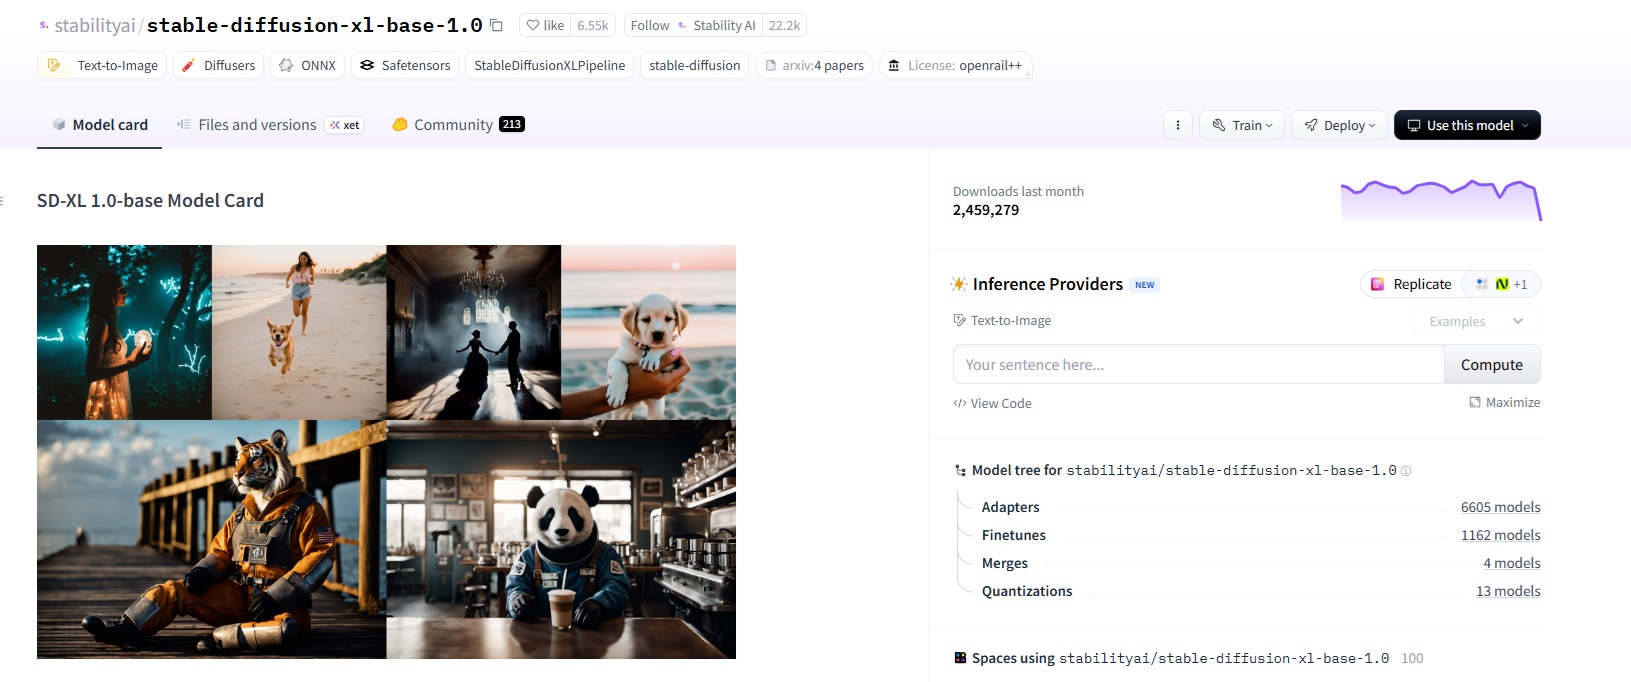Screen dimensions: 1631x682
Task: View the 6.55k likes count
Action: [x=593, y=25]
